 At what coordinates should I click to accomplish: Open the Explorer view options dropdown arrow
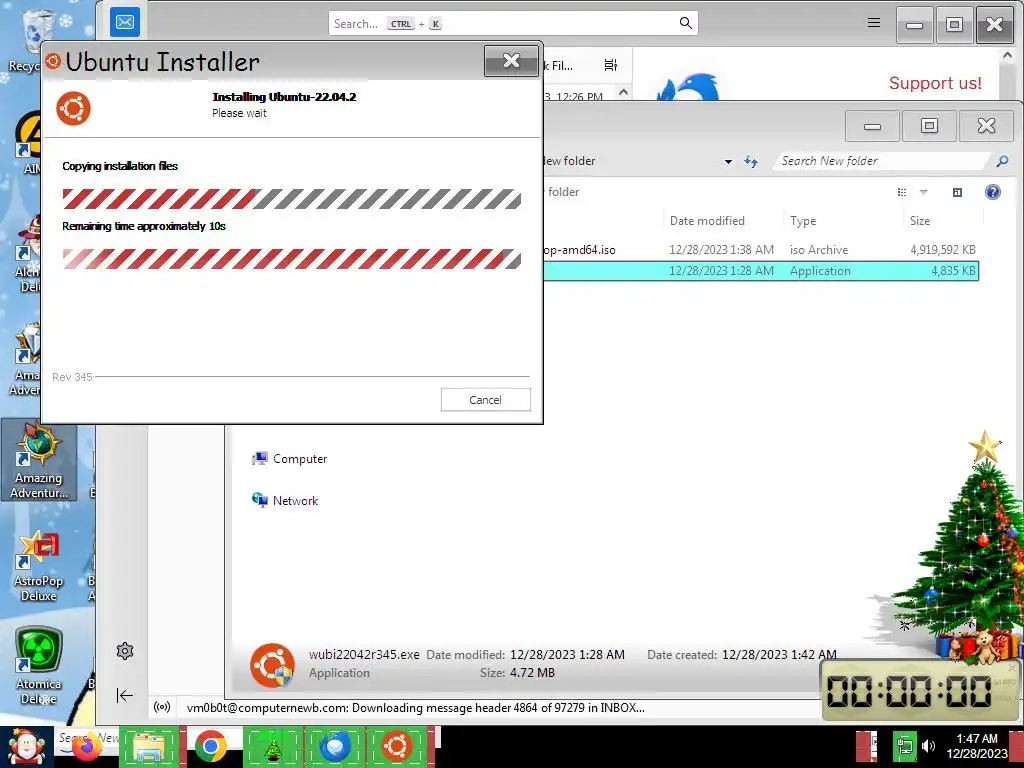click(x=923, y=192)
